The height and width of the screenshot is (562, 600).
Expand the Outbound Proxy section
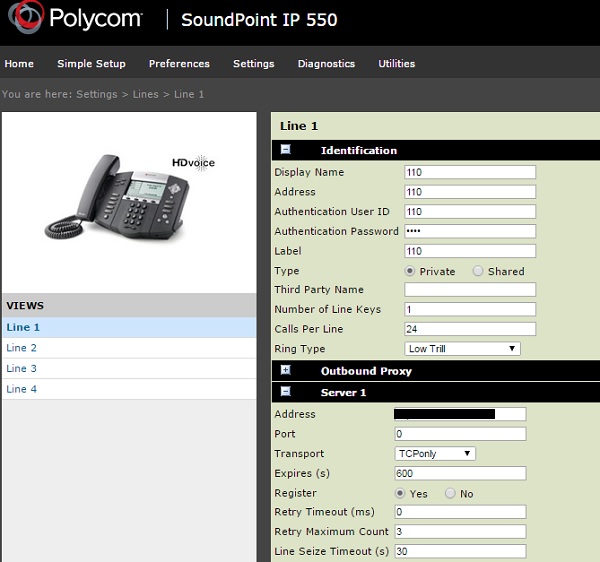(285, 370)
